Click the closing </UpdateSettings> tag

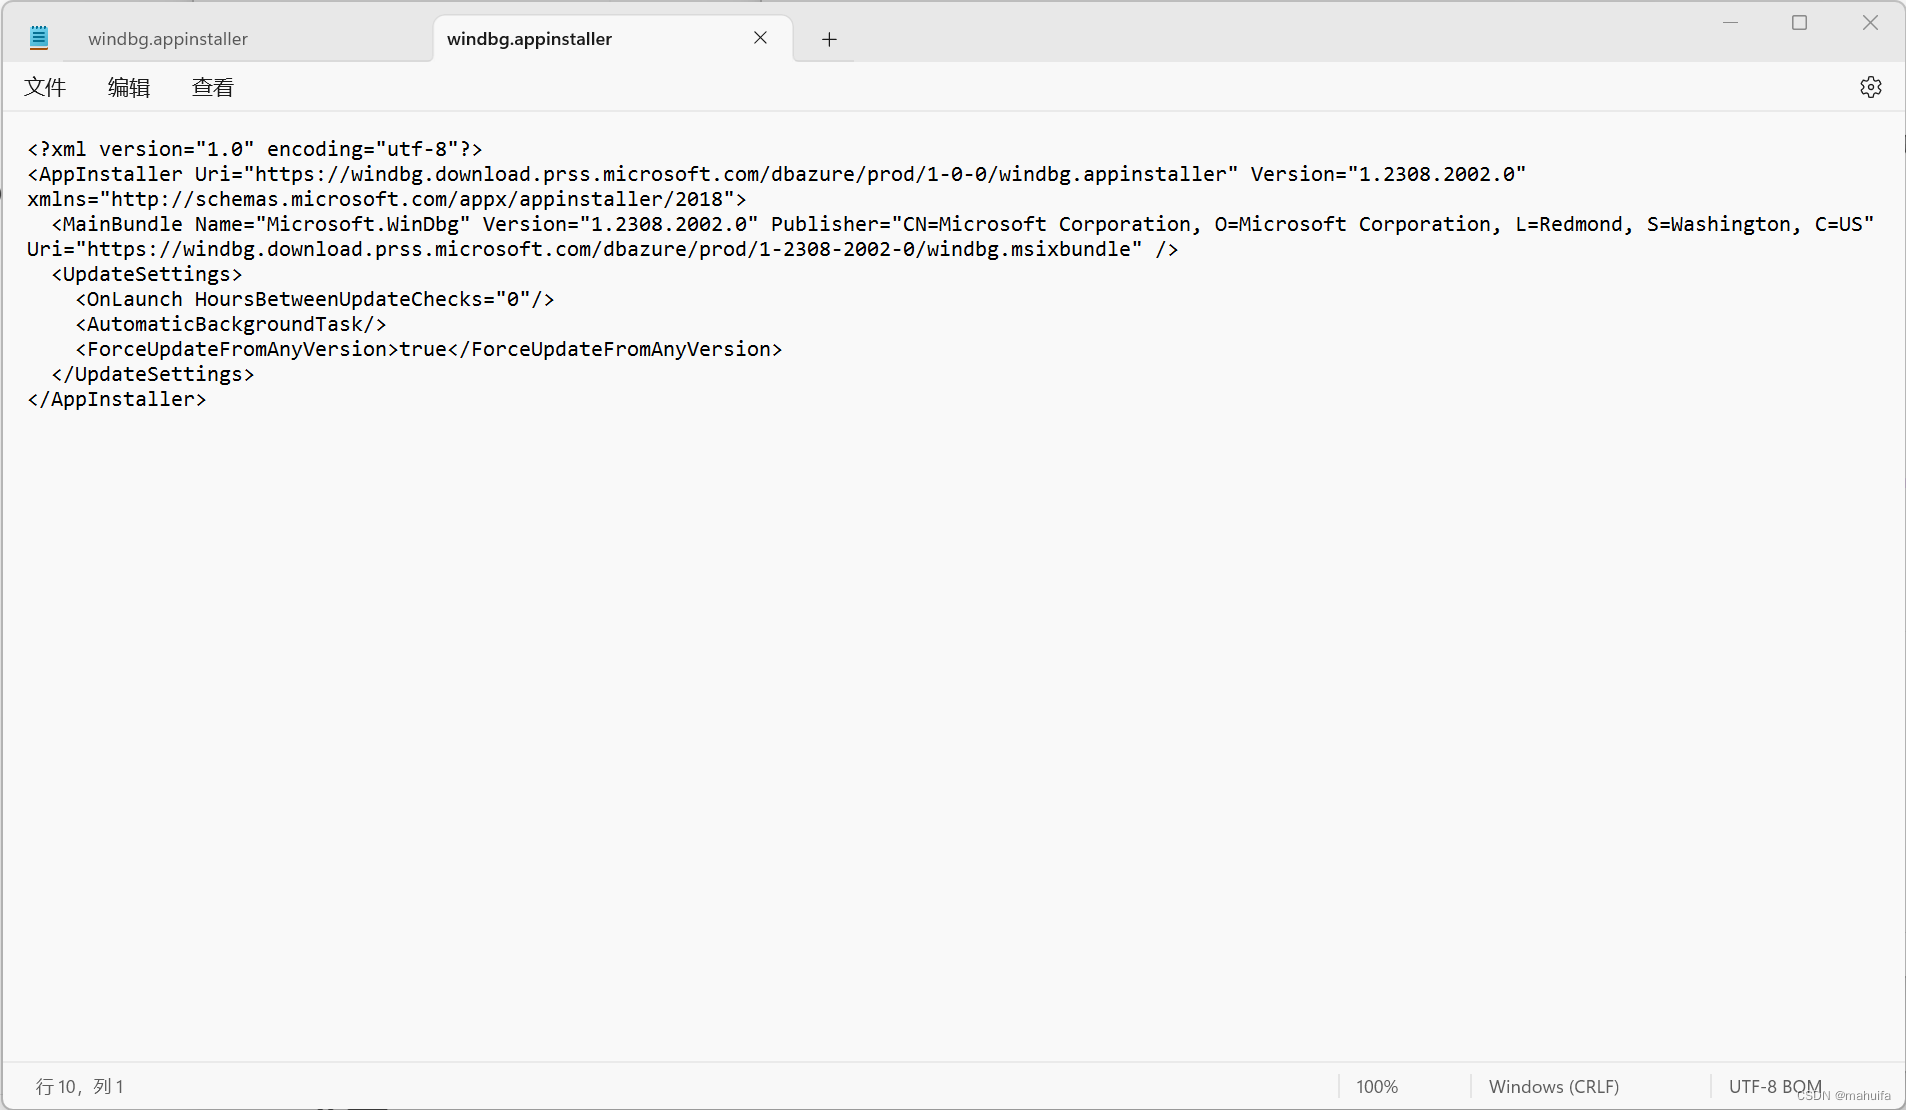pos(153,374)
